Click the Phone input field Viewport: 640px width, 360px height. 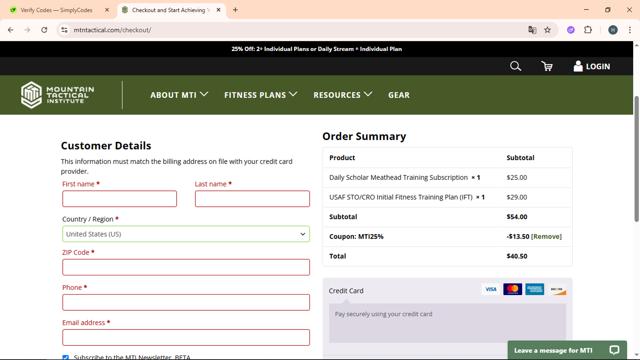186,302
